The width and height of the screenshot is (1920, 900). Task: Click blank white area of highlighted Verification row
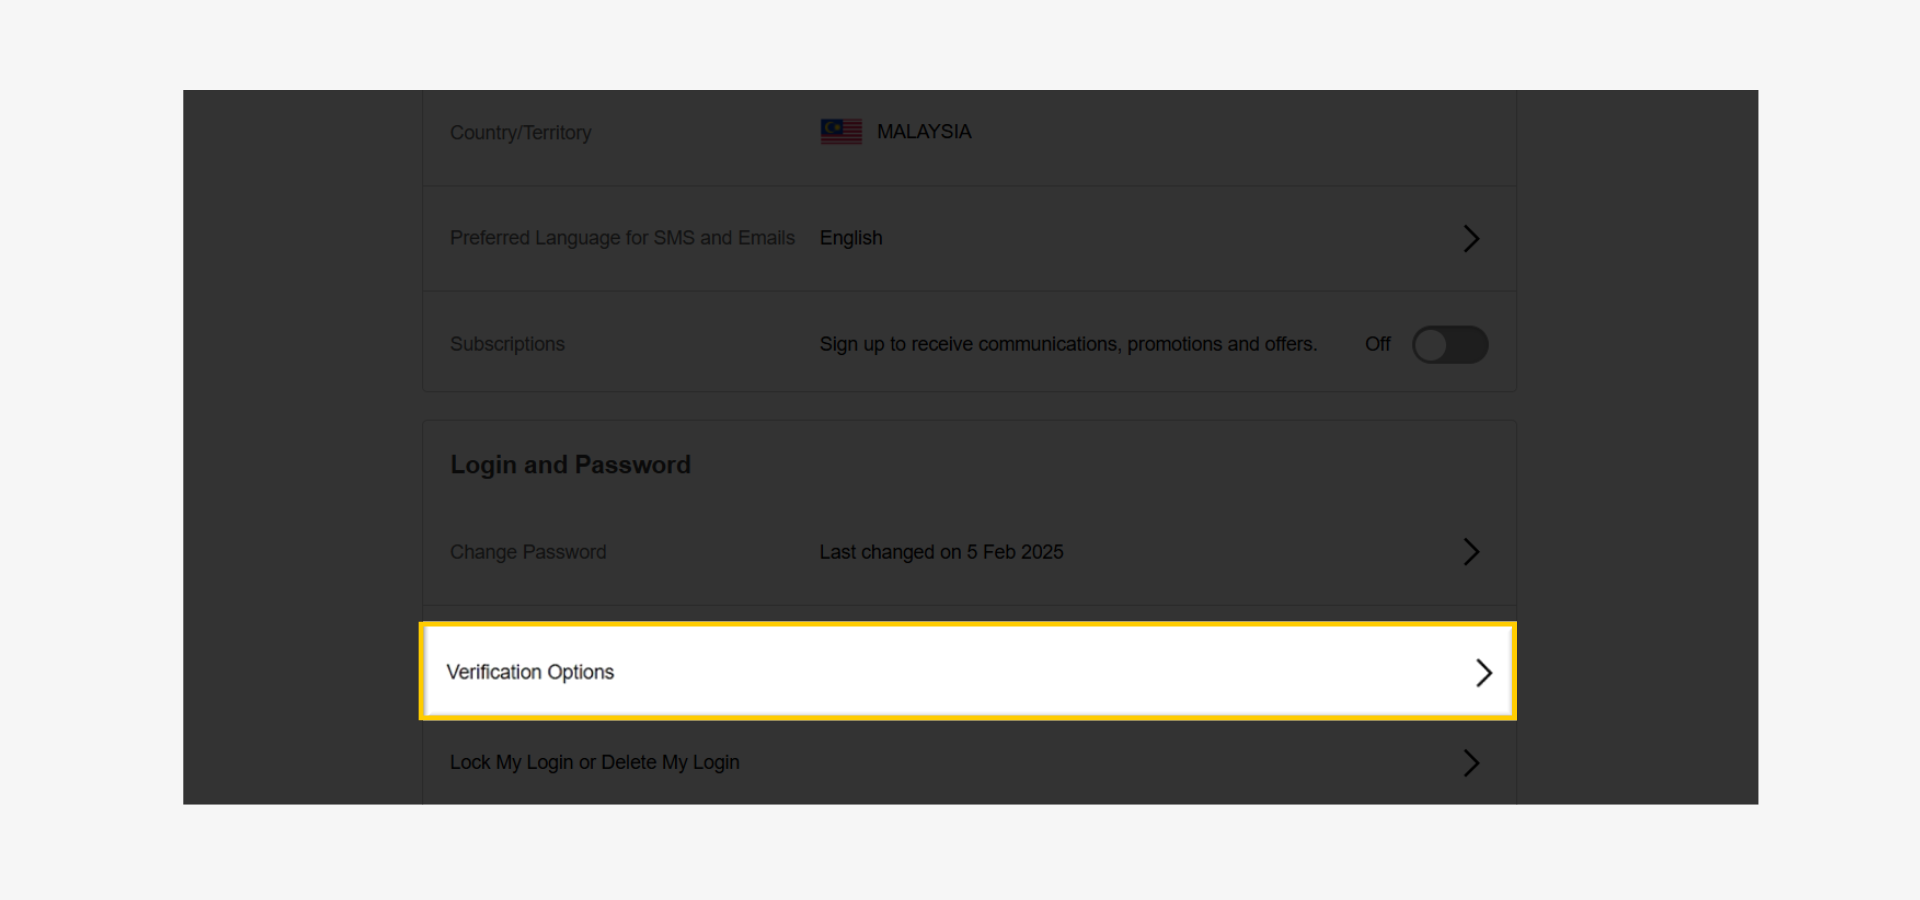[1000, 672]
